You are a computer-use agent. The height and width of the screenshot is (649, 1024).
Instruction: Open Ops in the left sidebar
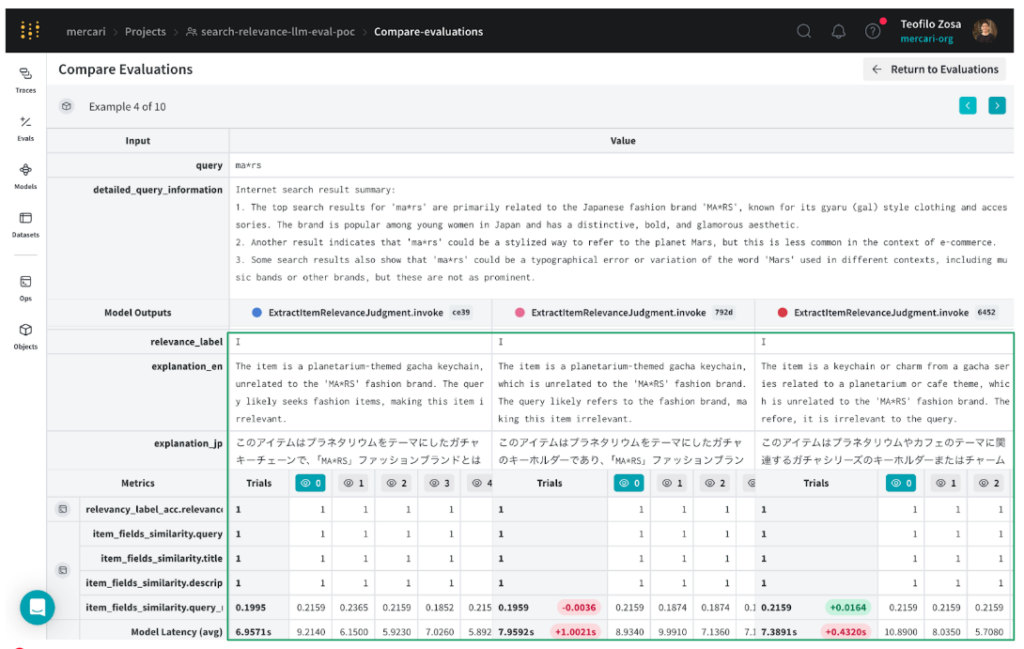pos(26,287)
